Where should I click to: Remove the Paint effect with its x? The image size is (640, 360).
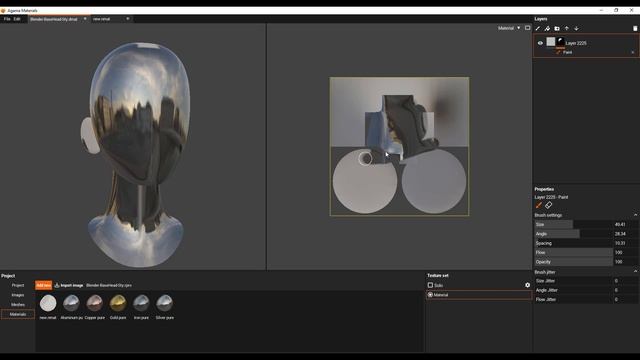(633, 53)
